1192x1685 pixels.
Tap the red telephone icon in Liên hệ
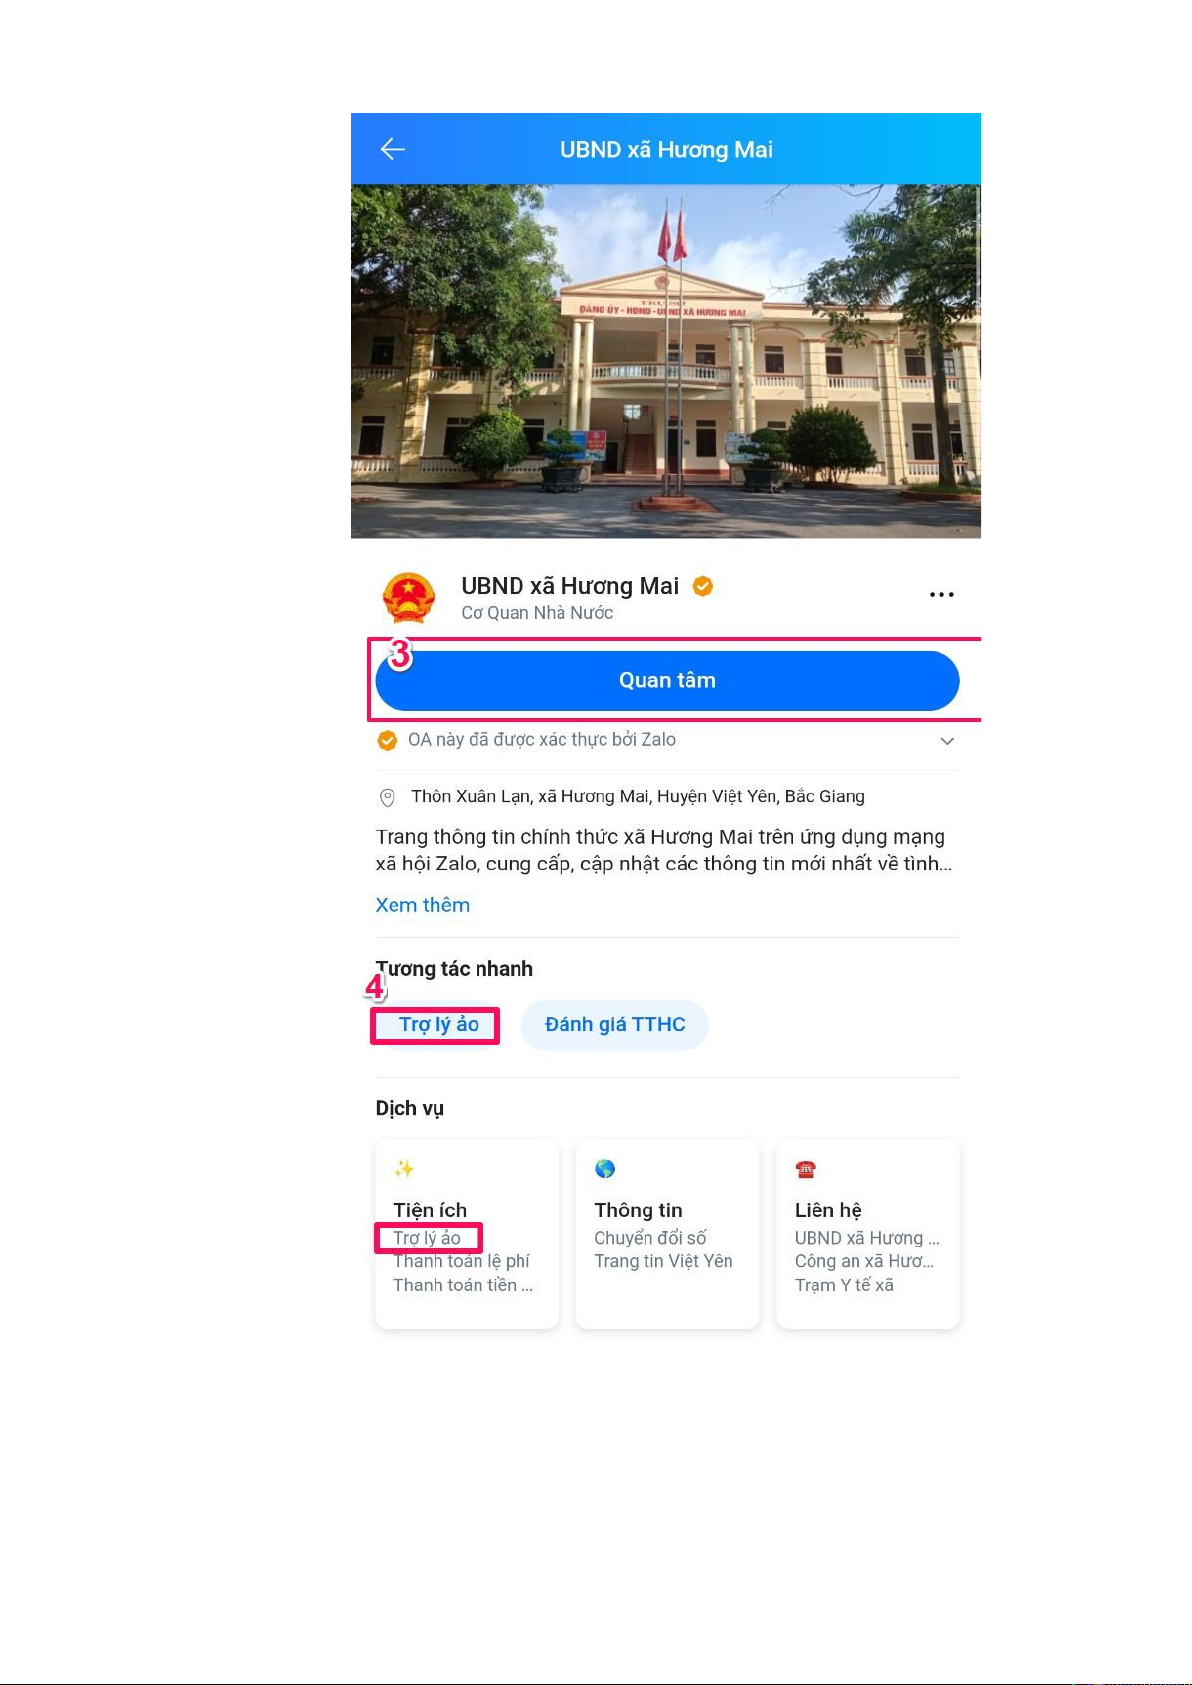pyautogui.click(x=806, y=1168)
